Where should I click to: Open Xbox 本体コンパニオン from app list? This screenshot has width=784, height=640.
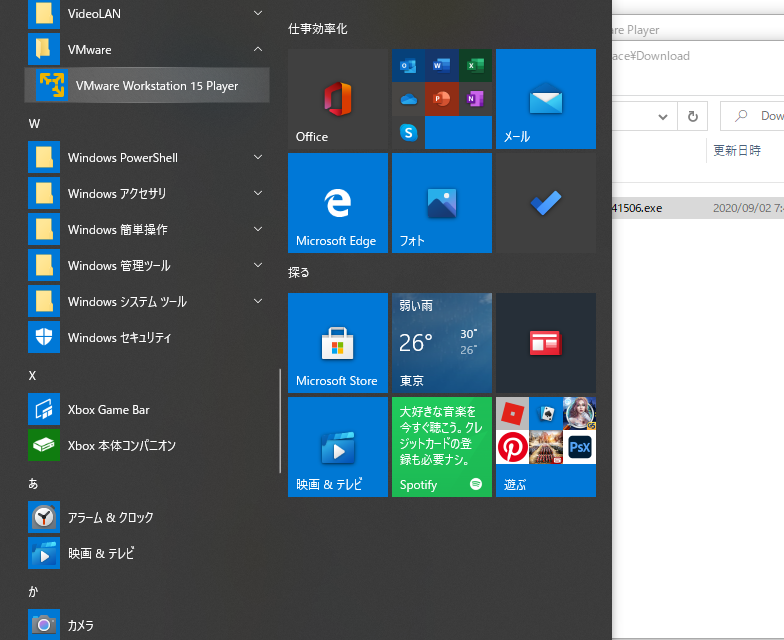pyautogui.click(x=147, y=446)
